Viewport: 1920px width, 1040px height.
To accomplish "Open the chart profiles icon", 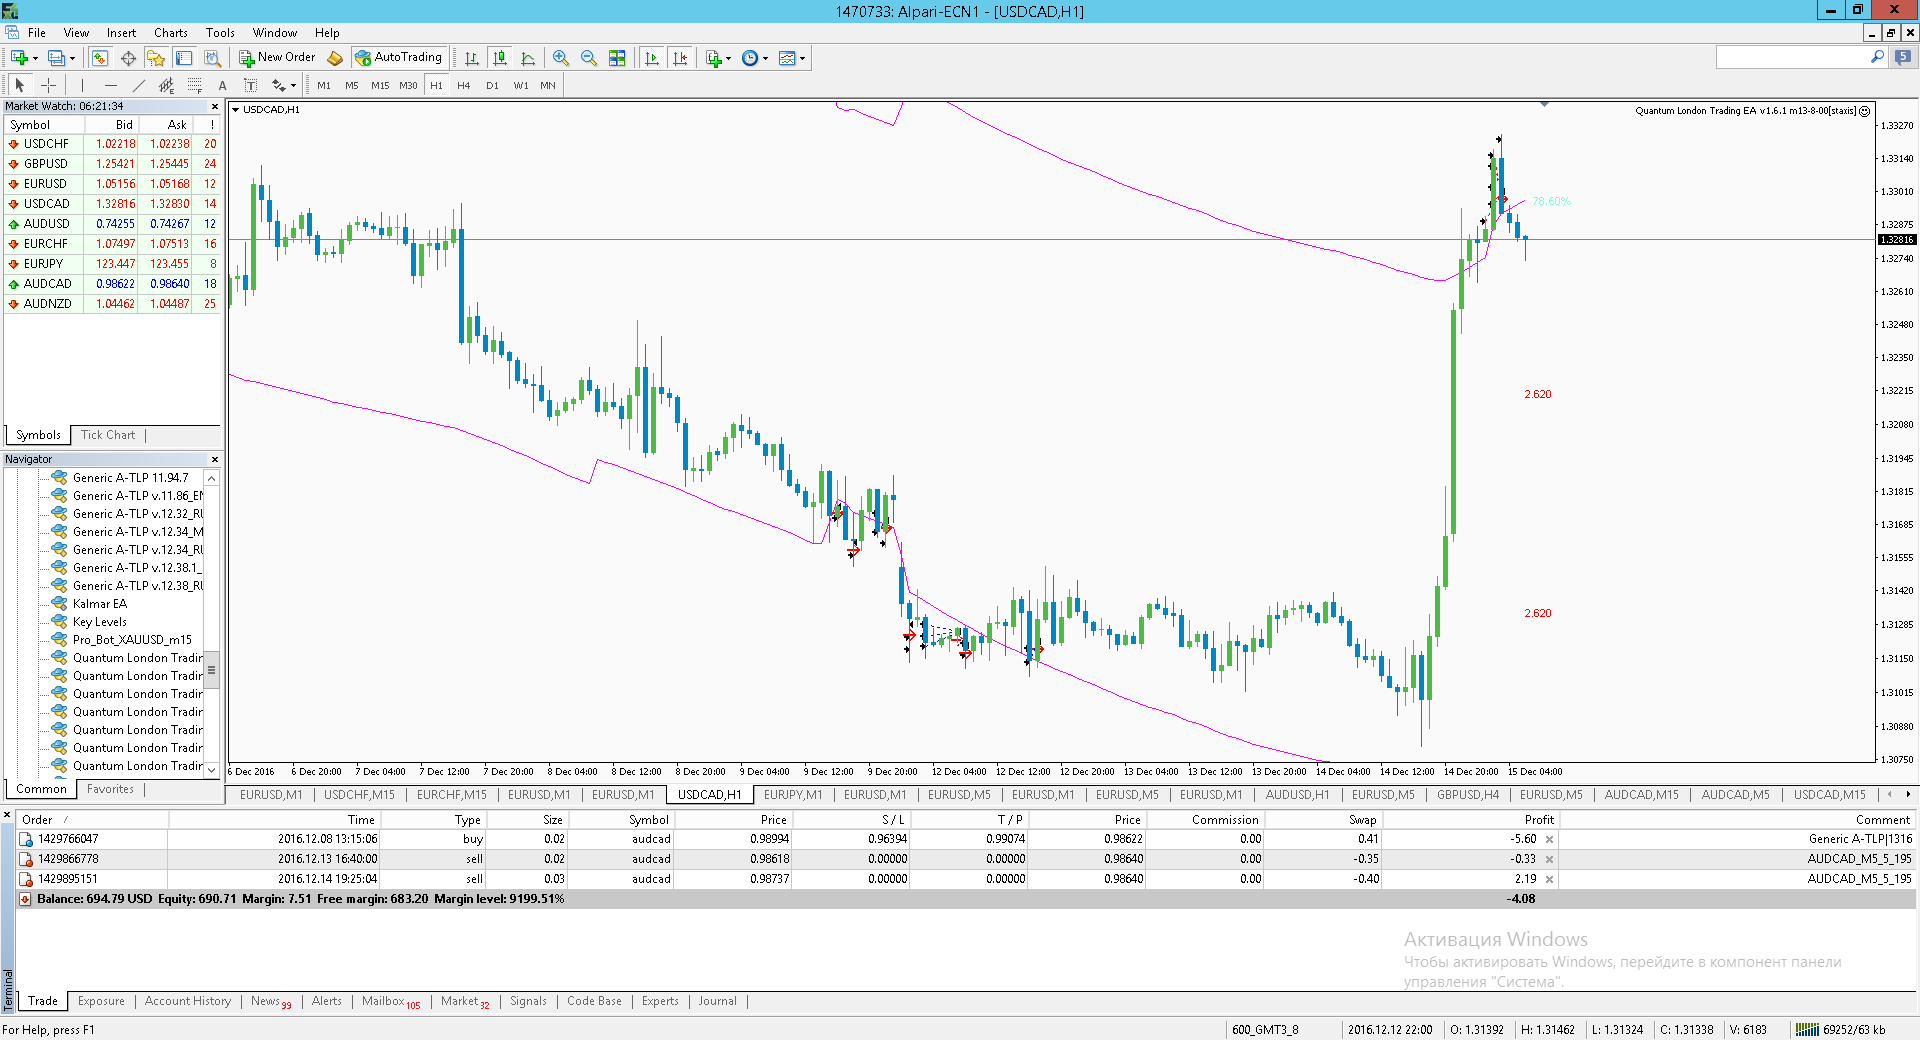I will click(57, 58).
